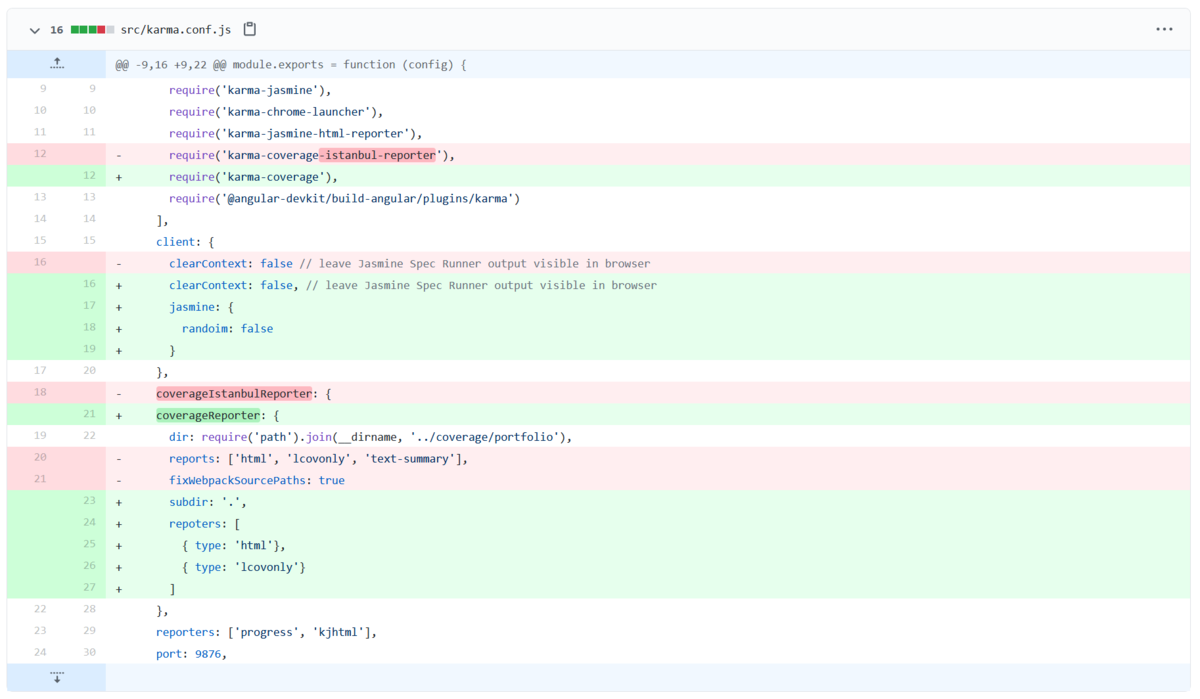This screenshot has width=1200, height=699.
Task: Click the removed 'coverageIstanbulReporter: {' line
Action: coord(648,394)
